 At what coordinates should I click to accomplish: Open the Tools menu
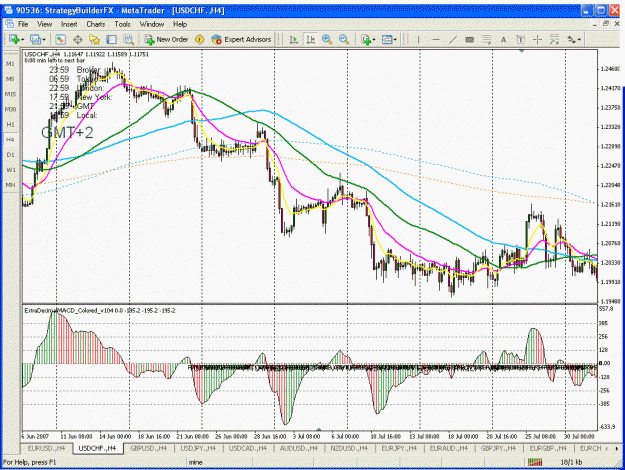[x=122, y=24]
